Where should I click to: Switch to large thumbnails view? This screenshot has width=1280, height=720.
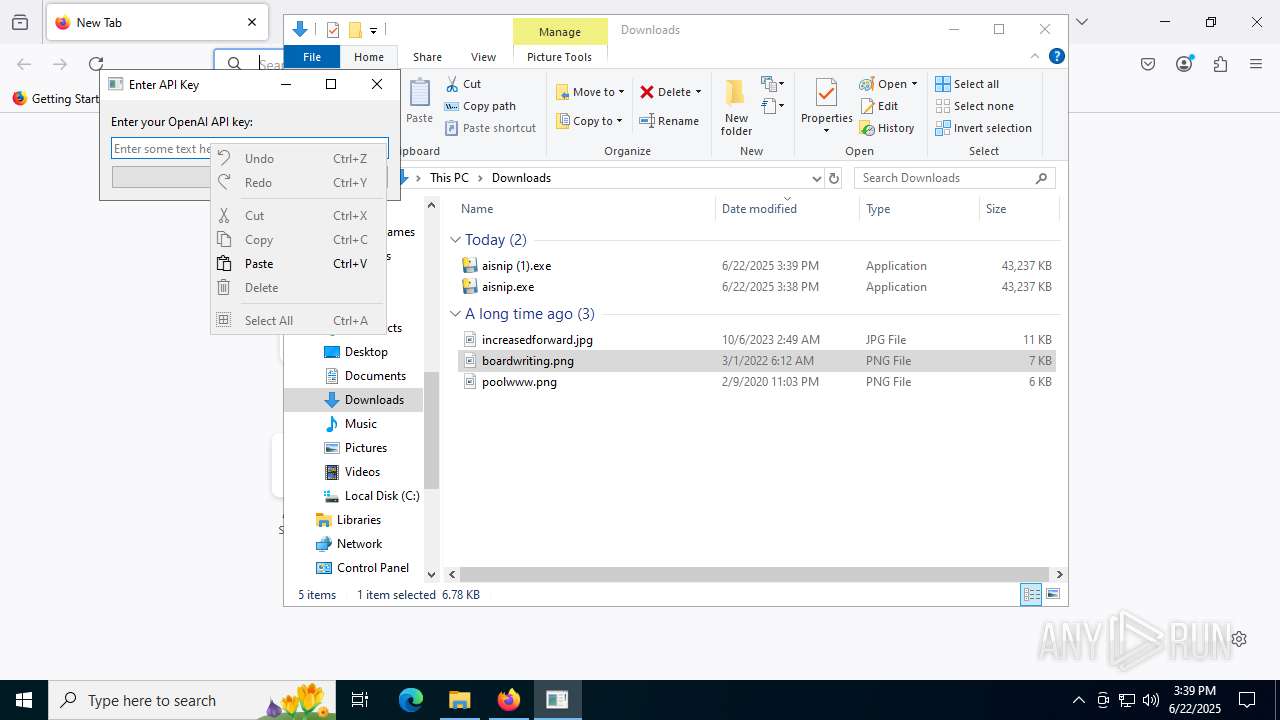coord(1052,594)
